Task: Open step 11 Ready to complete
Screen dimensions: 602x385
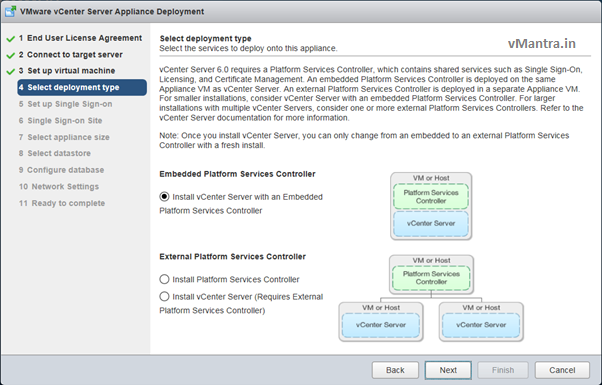Action: 62,203
